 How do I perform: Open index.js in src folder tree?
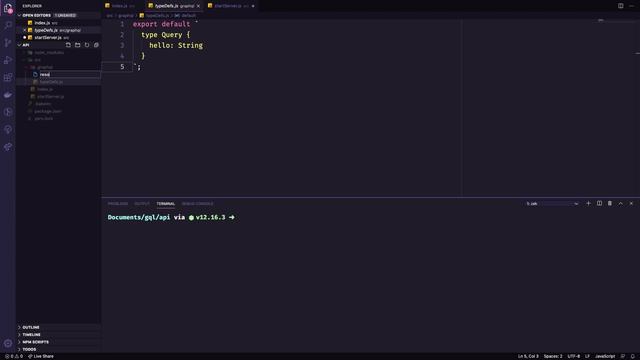(58, 89)
